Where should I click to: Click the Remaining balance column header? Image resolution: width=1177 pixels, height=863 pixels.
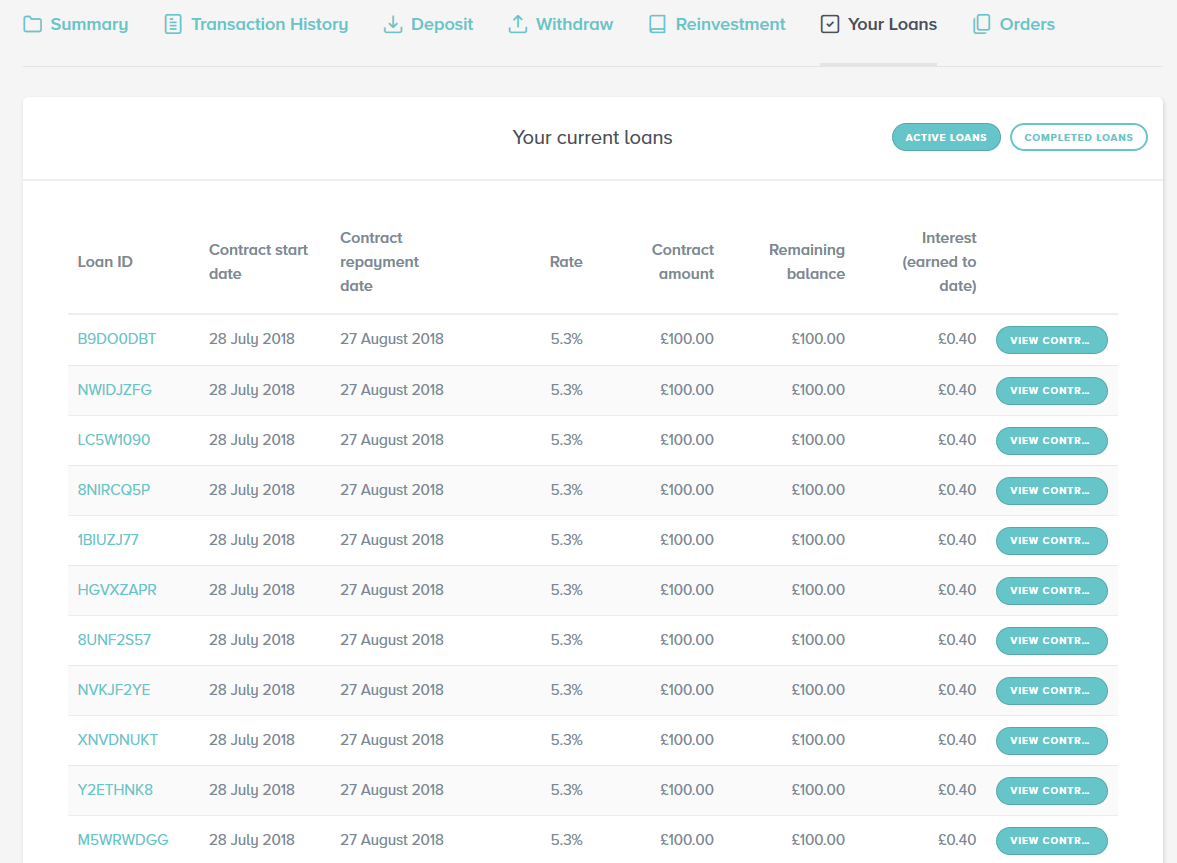[807, 262]
